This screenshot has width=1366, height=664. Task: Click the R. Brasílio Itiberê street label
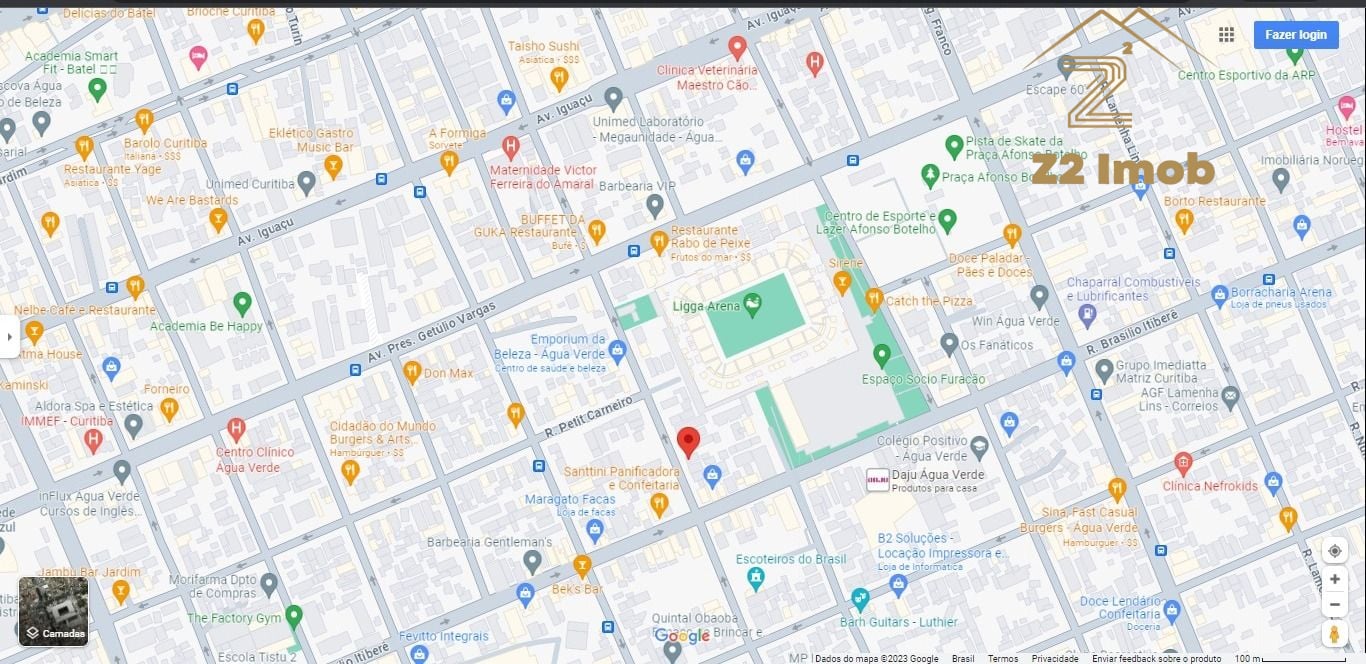pos(1130,334)
